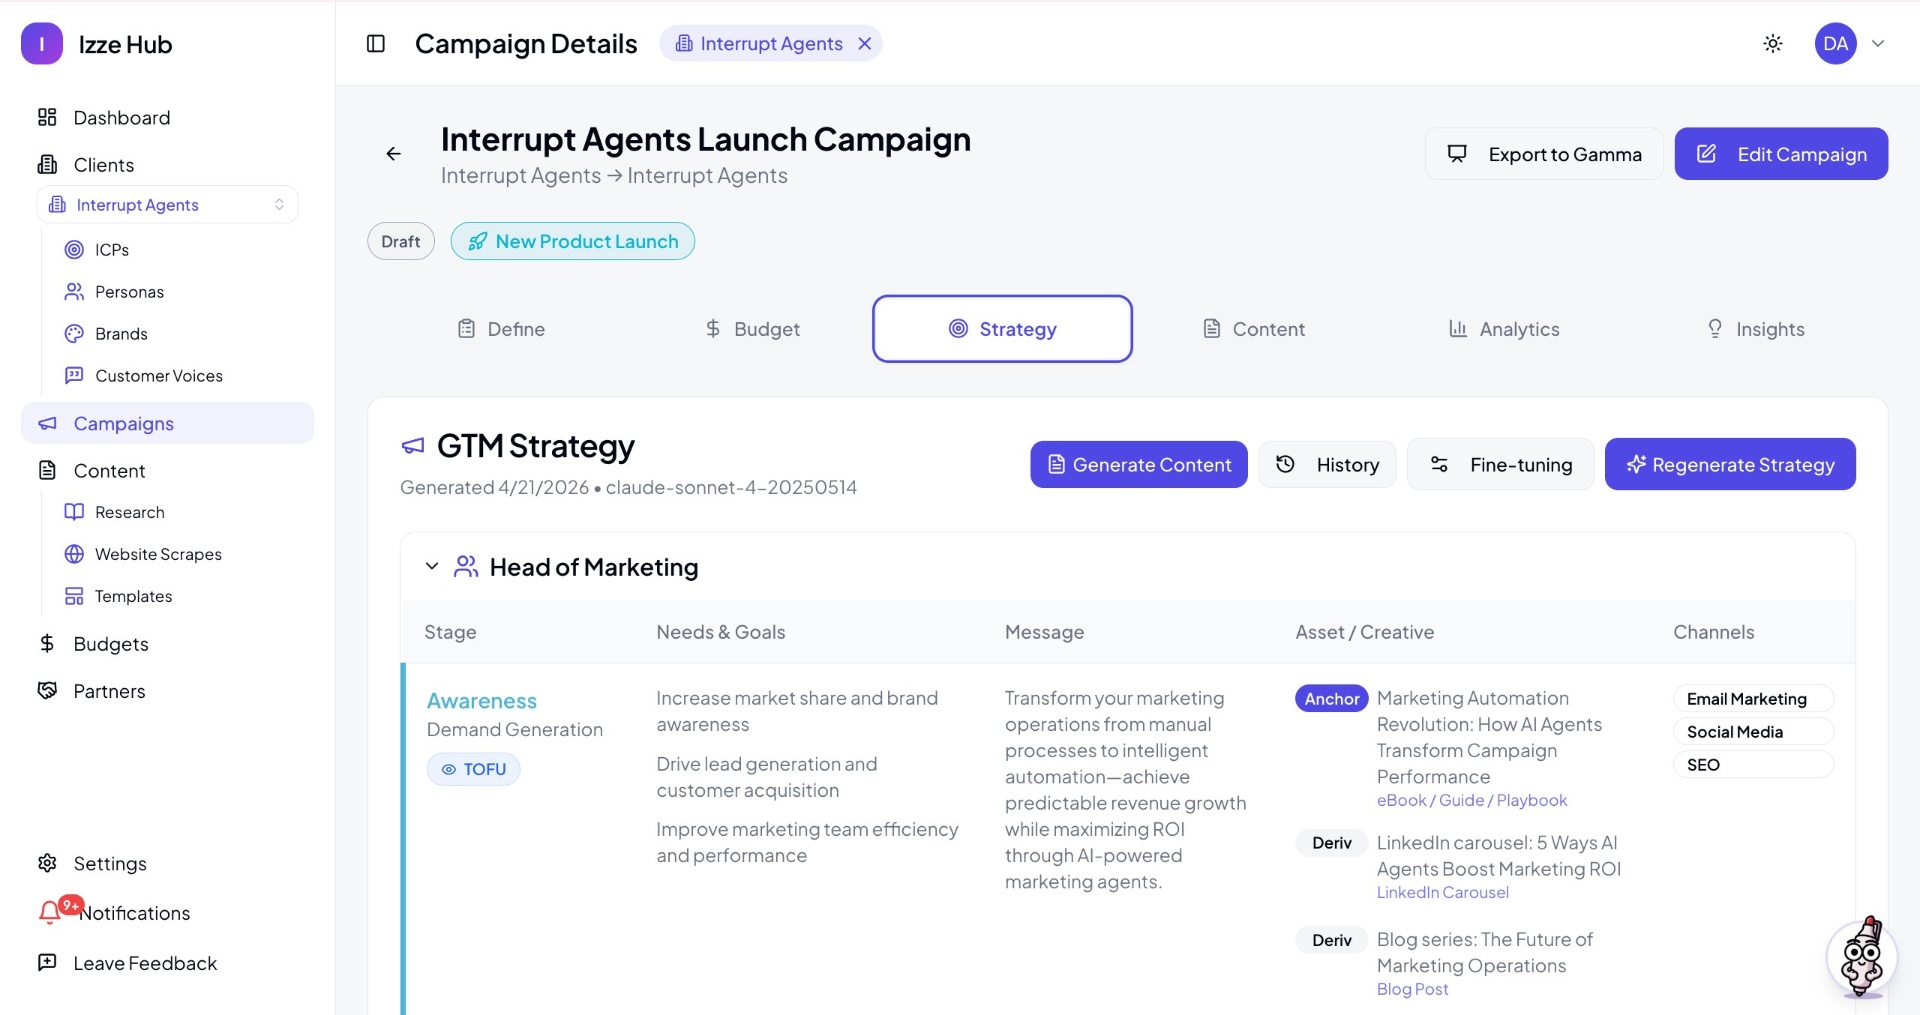Click the Channels column header

click(x=1714, y=632)
